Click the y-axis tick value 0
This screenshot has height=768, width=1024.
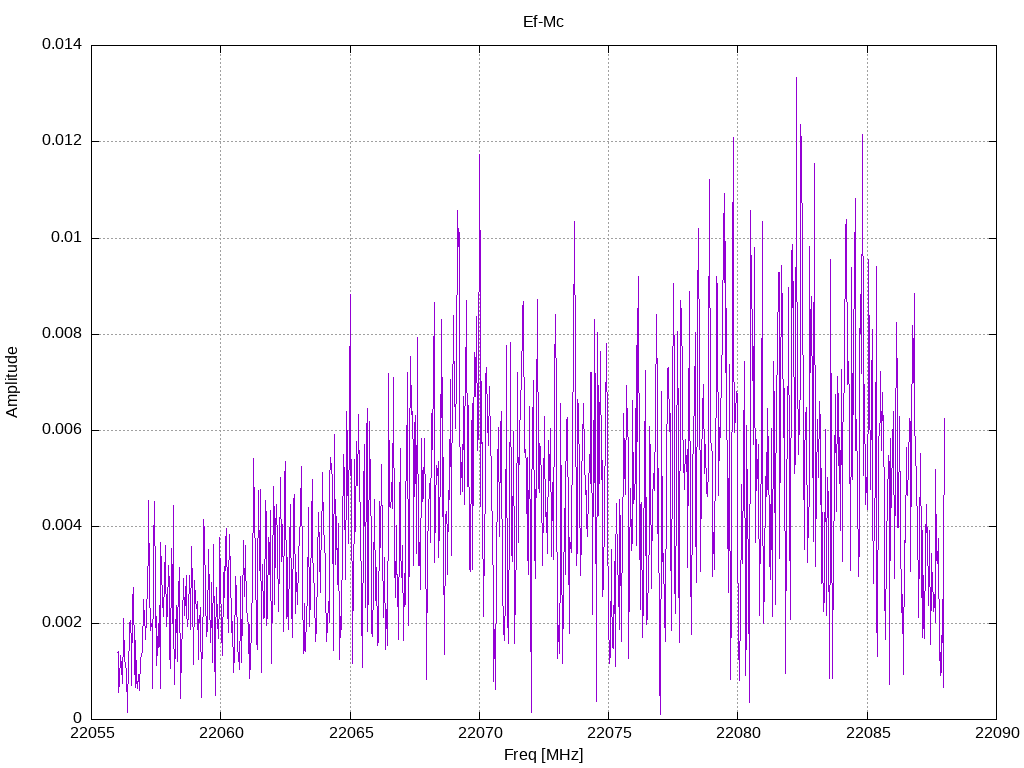(x=78, y=718)
